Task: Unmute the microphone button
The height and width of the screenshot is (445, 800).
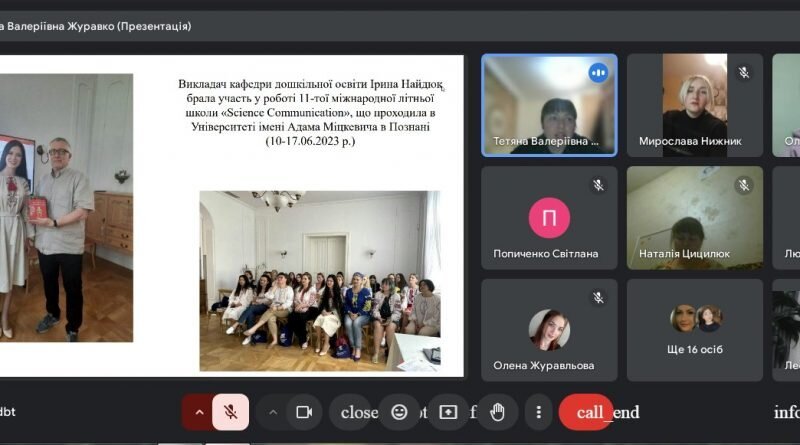Action: coord(231,412)
